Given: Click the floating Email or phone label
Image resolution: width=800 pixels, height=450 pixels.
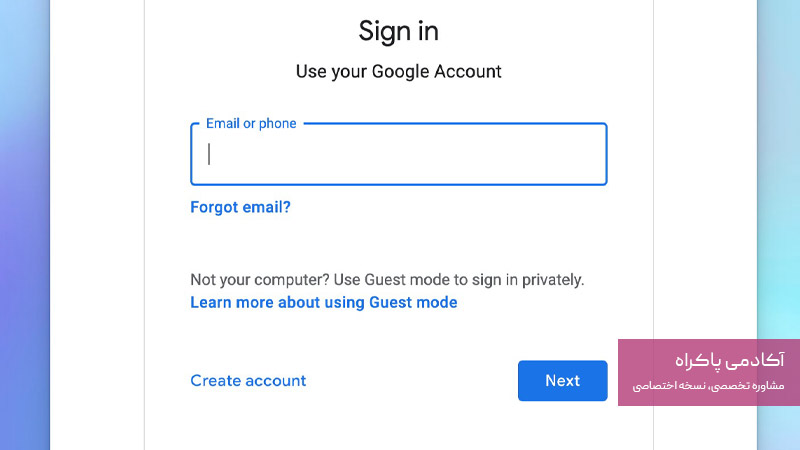Looking at the screenshot, I should [x=251, y=124].
